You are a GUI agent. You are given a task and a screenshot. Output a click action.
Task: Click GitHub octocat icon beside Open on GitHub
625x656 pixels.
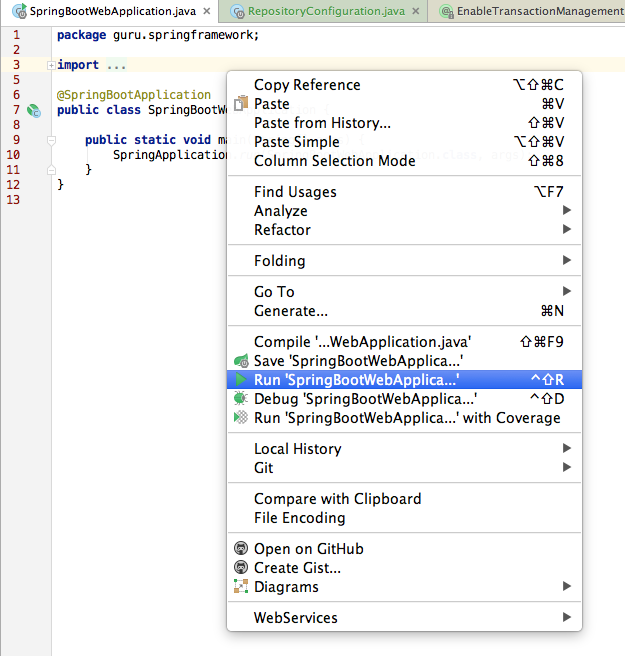pyautogui.click(x=241, y=548)
